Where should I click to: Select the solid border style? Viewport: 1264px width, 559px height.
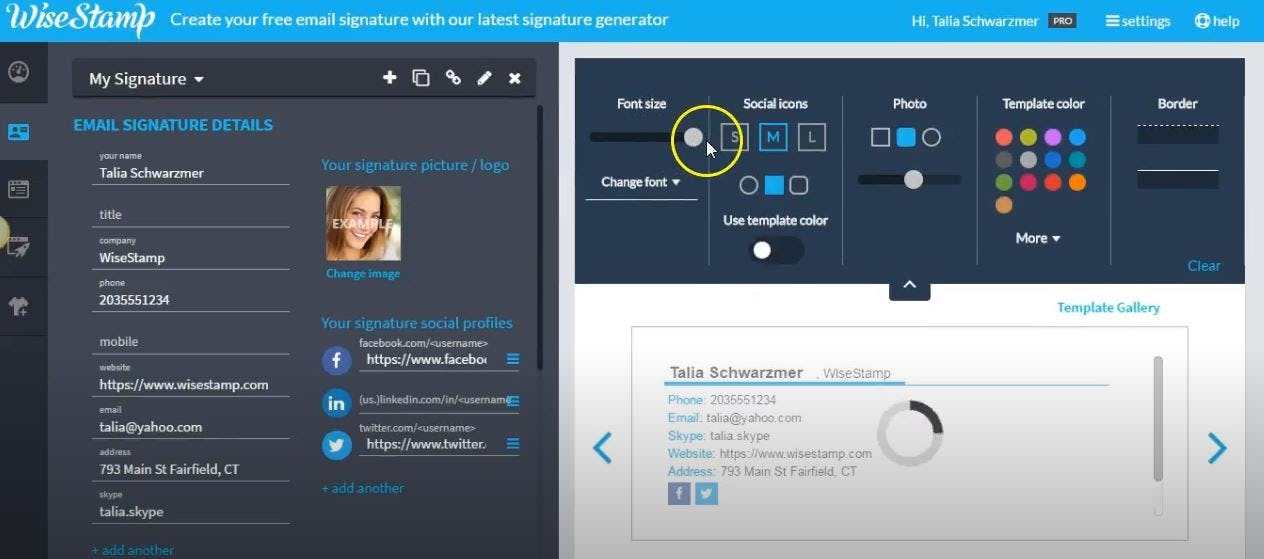click(1178, 179)
